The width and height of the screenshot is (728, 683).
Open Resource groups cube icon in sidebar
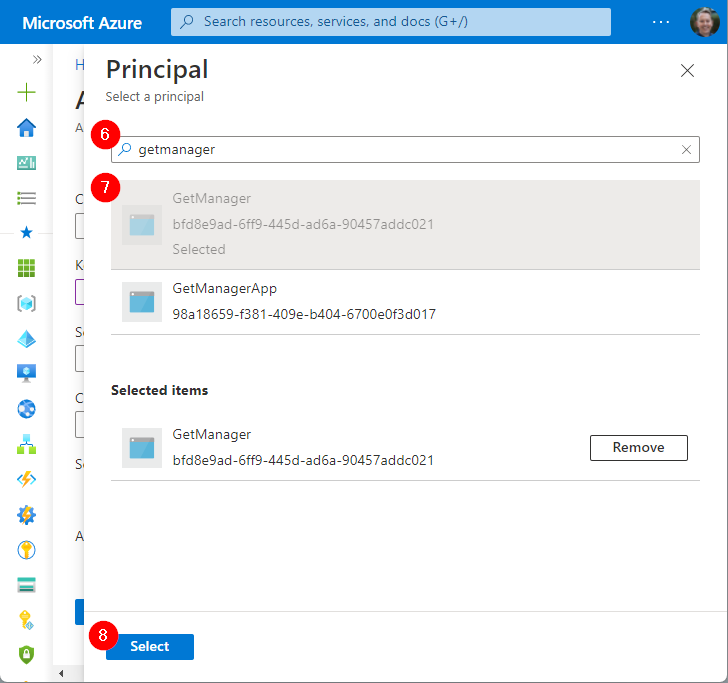[26, 304]
